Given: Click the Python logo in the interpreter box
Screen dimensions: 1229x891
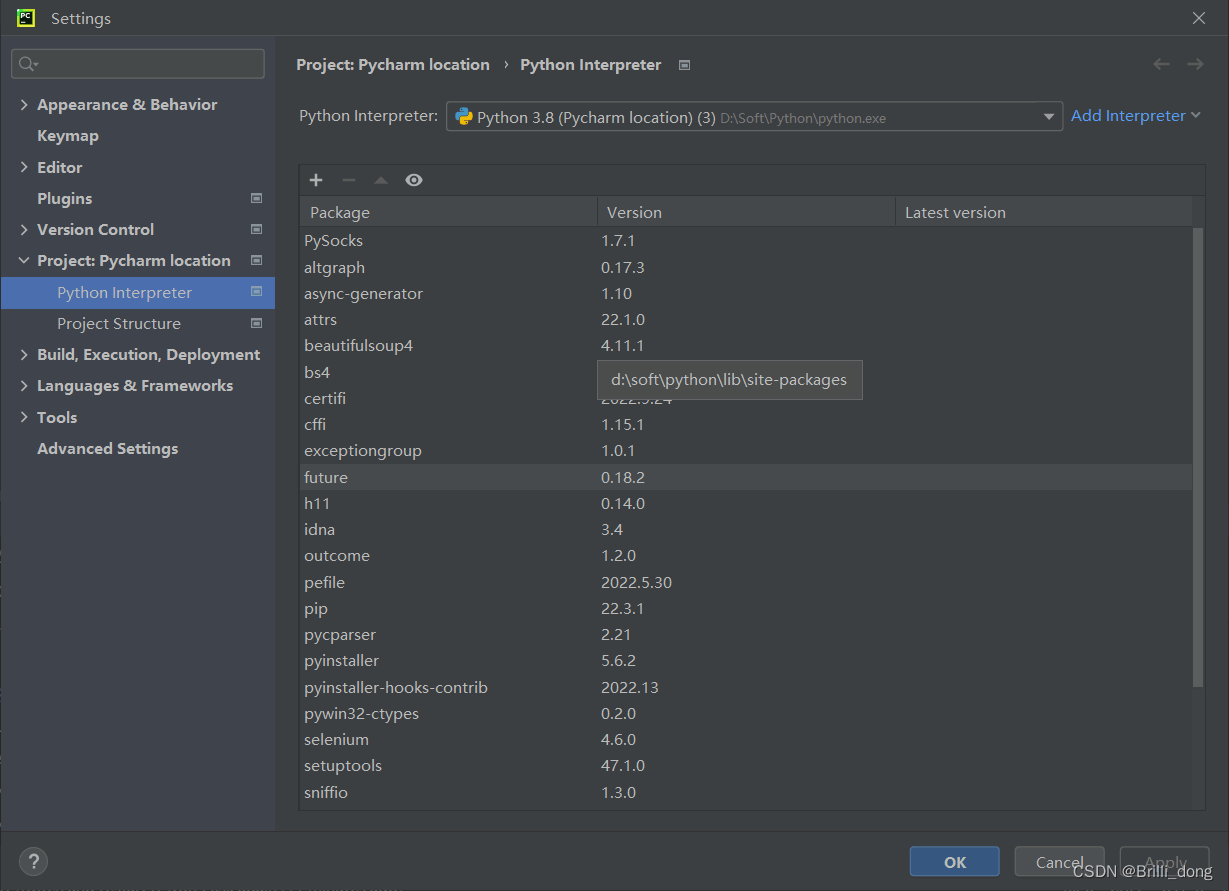Looking at the screenshot, I should click(x=463, y=117).
